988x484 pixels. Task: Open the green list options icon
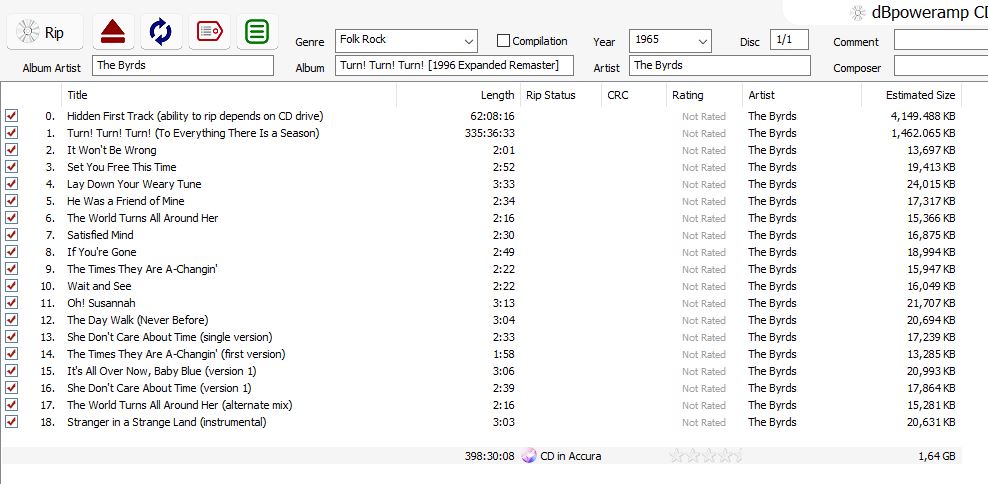[x=257, y=32]
